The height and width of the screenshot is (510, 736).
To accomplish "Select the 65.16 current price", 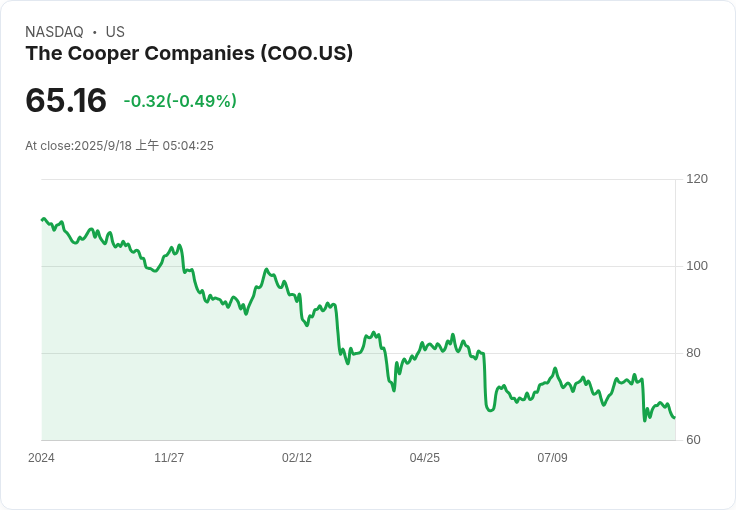I will [66, 101].
